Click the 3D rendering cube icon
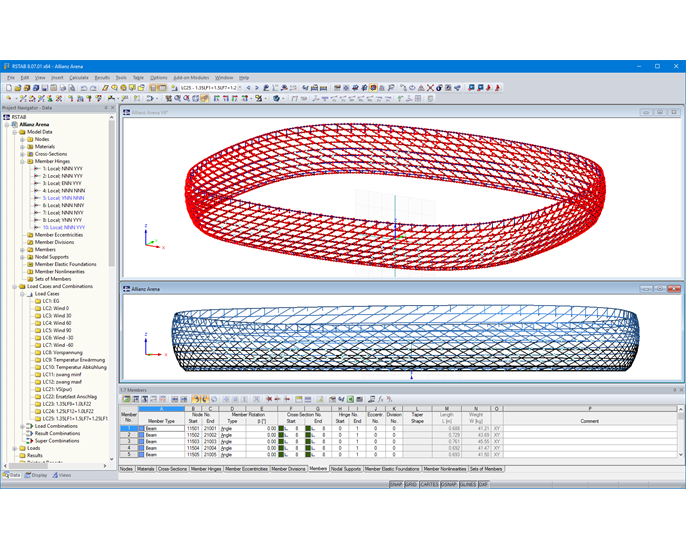This screenshot has height=549, width=686. [276, 98]
